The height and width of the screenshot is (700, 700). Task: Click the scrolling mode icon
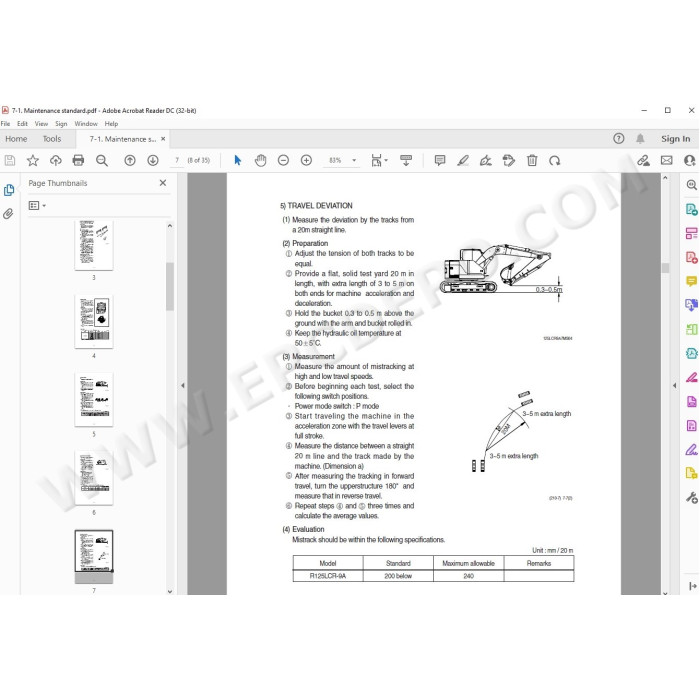(x=406, y=160)
